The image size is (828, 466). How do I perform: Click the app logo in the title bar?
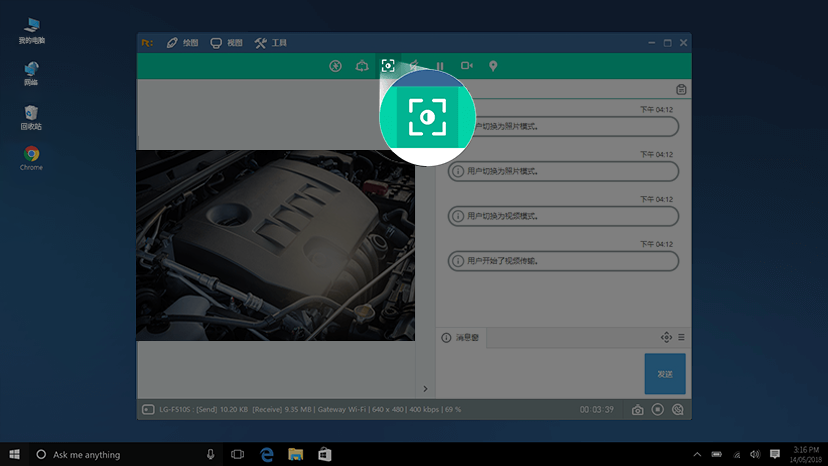(x=147, y=43)
